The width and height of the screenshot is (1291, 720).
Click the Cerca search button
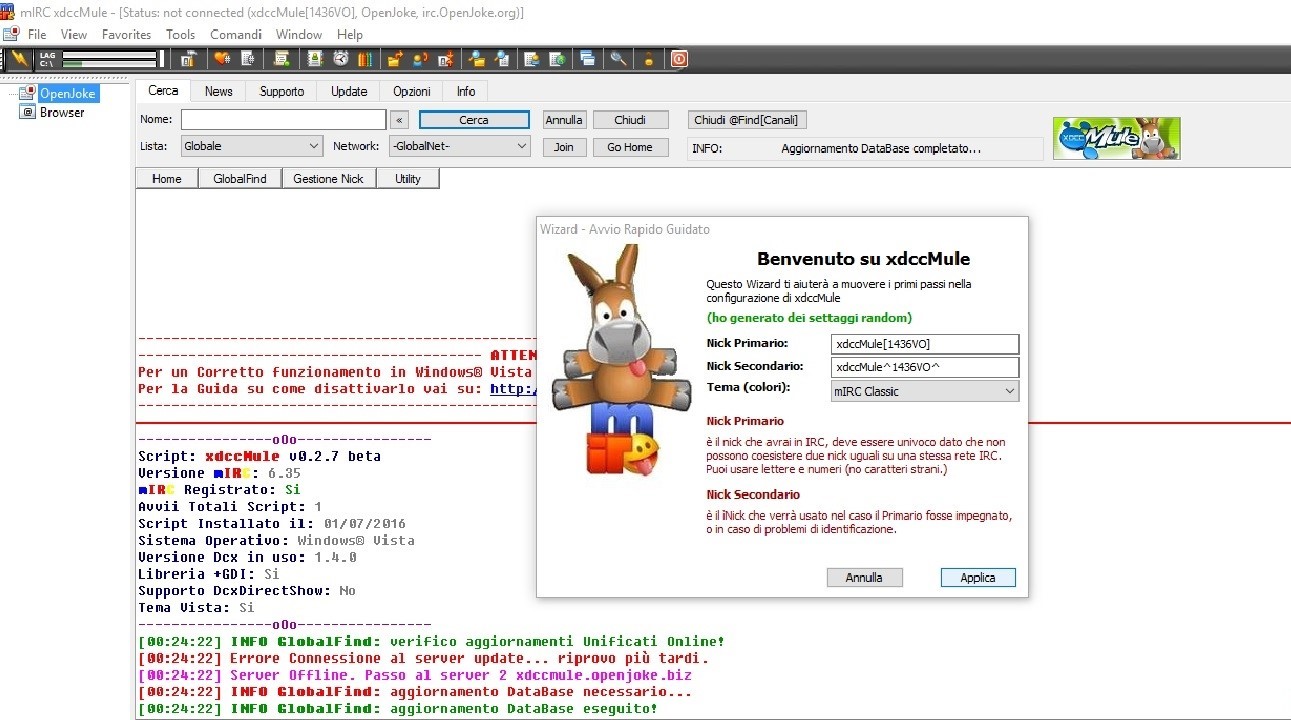pyautogui.click(x=474, y=120)
